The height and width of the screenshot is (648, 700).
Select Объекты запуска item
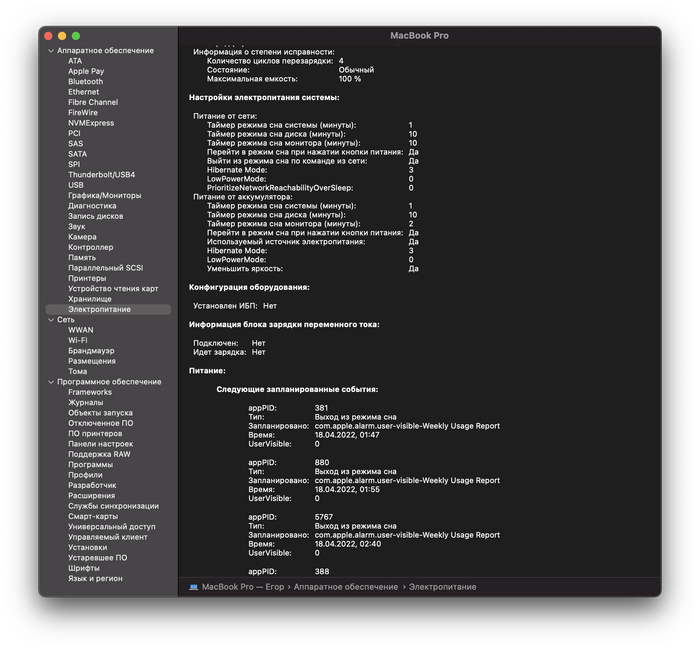click(x=100, y=413)
